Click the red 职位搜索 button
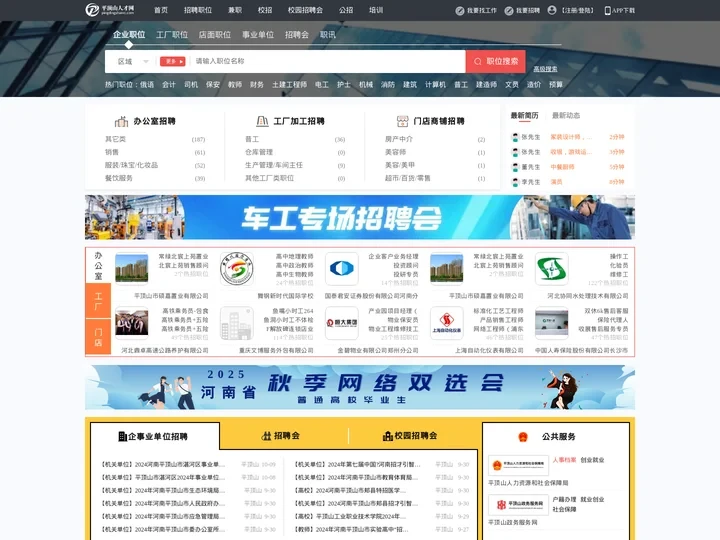This screenshot has height=540, width=720. click(x=495, y=61)
